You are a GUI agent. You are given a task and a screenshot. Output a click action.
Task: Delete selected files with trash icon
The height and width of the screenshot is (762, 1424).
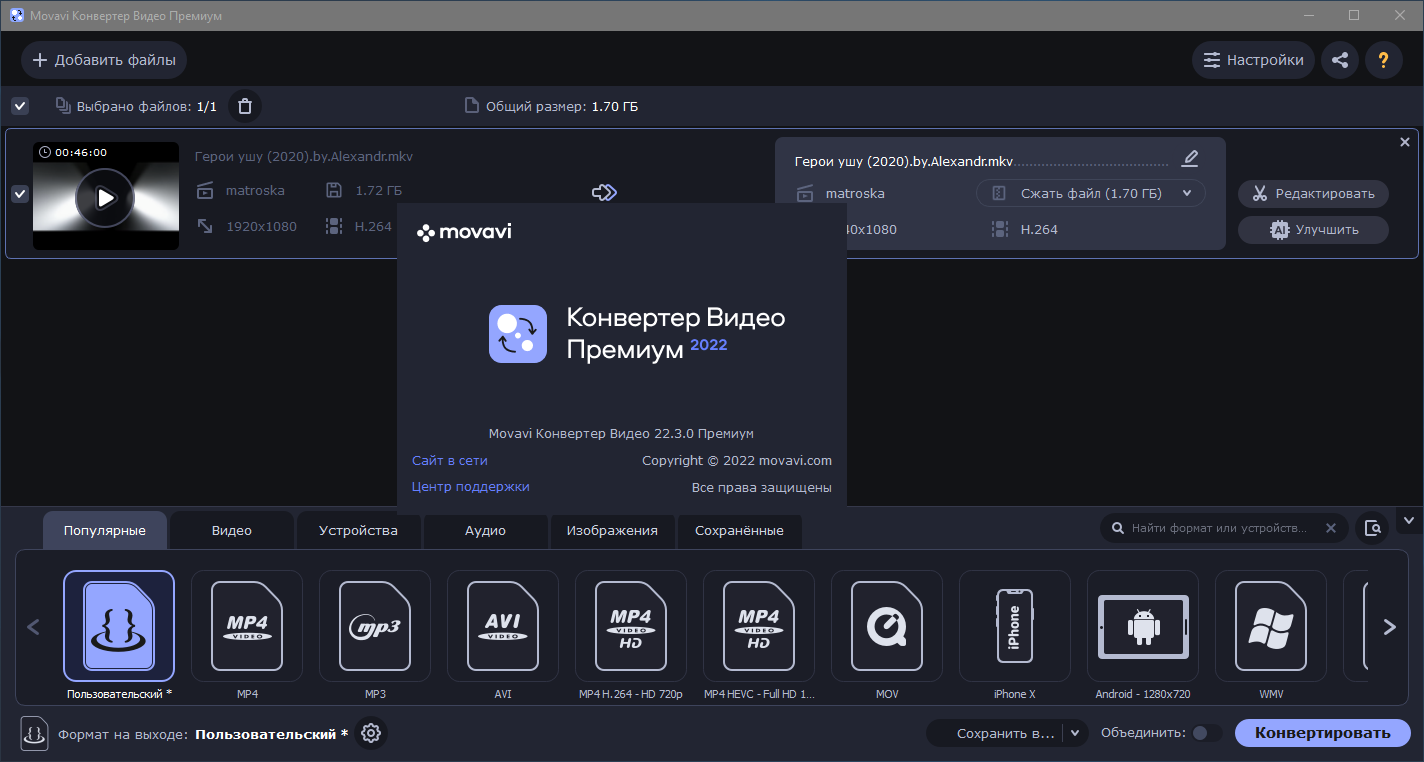pyautogui.click(x=245, y=106)
